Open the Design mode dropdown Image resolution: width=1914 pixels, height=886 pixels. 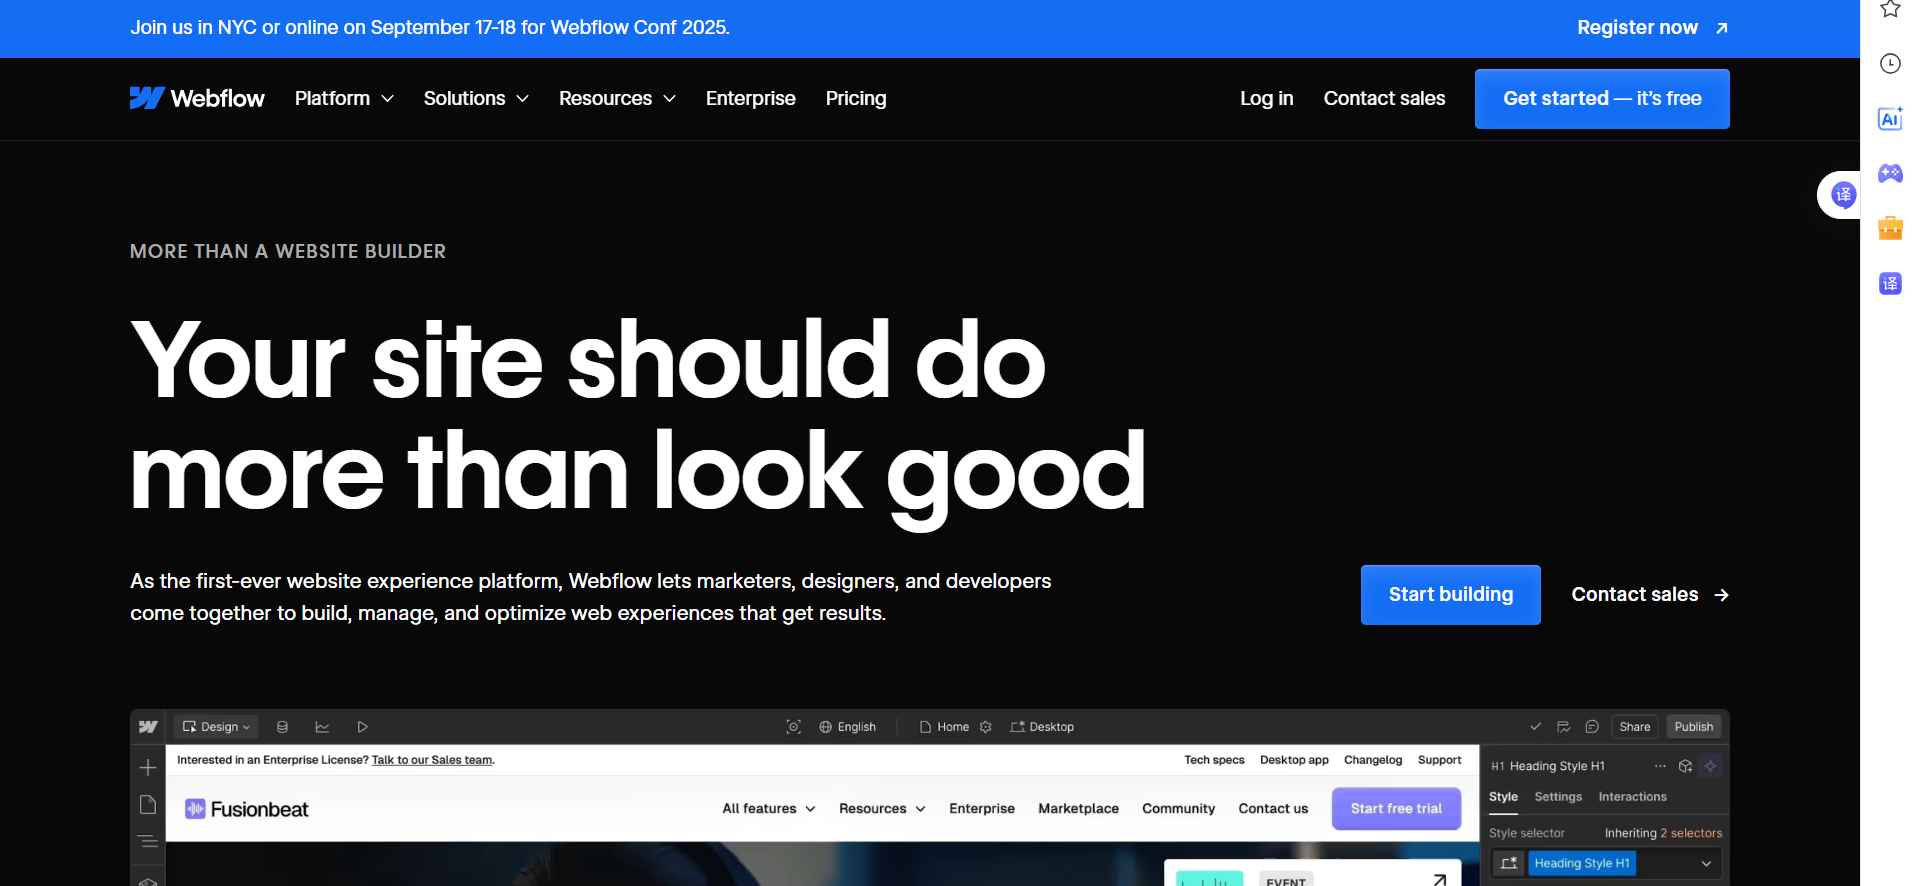coord(216,727)
